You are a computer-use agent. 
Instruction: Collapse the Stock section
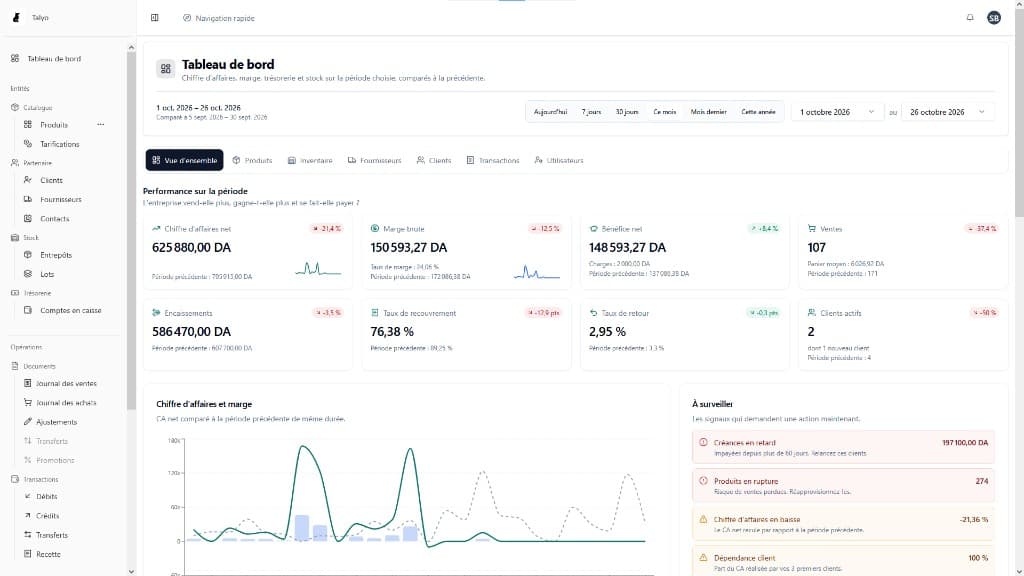coord(31,238)
